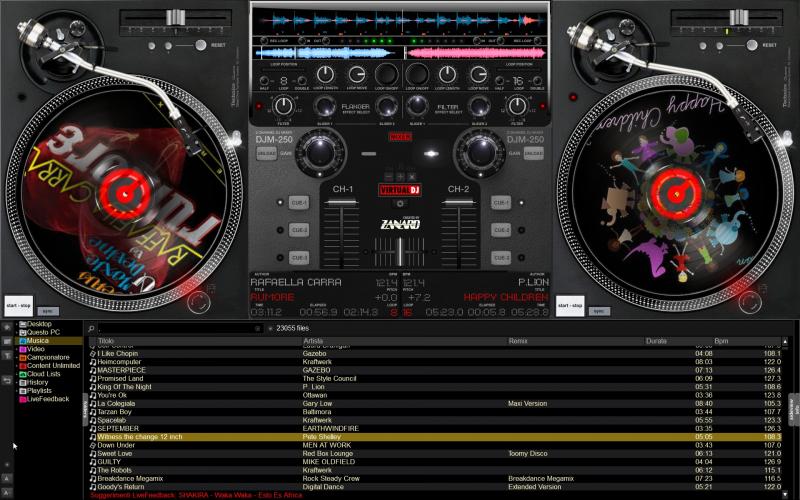Click the icon beside I Like Chopin
This screenshot has height=500, width=800.
coord(93,354)
